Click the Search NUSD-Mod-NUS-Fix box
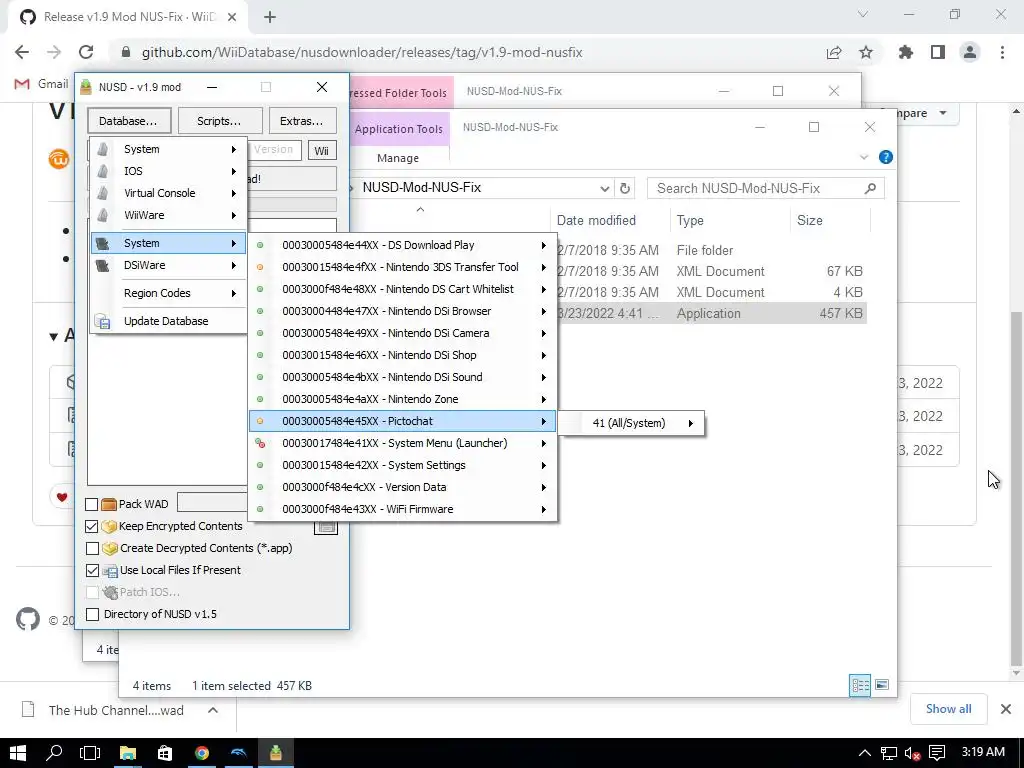 point(765,189)
